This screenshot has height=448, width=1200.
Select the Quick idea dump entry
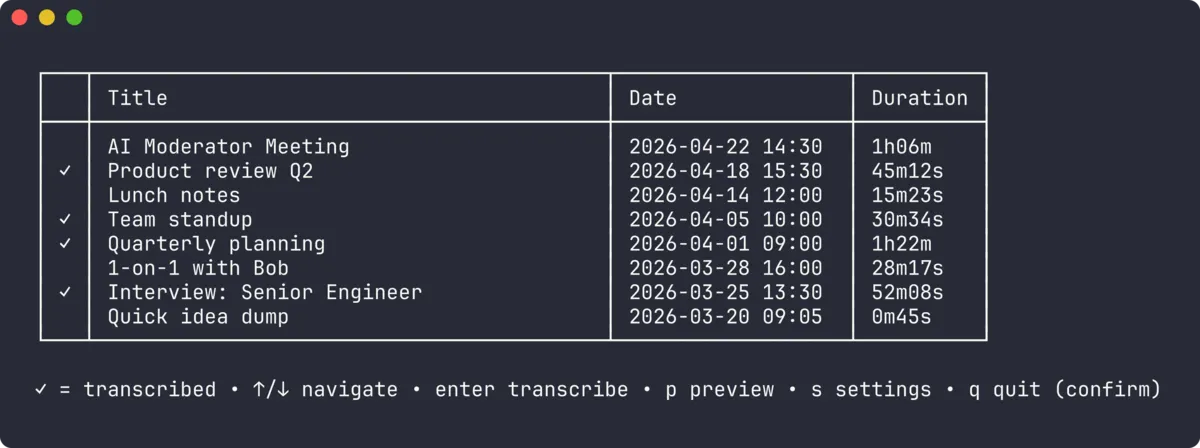click(x=513, y=317)
